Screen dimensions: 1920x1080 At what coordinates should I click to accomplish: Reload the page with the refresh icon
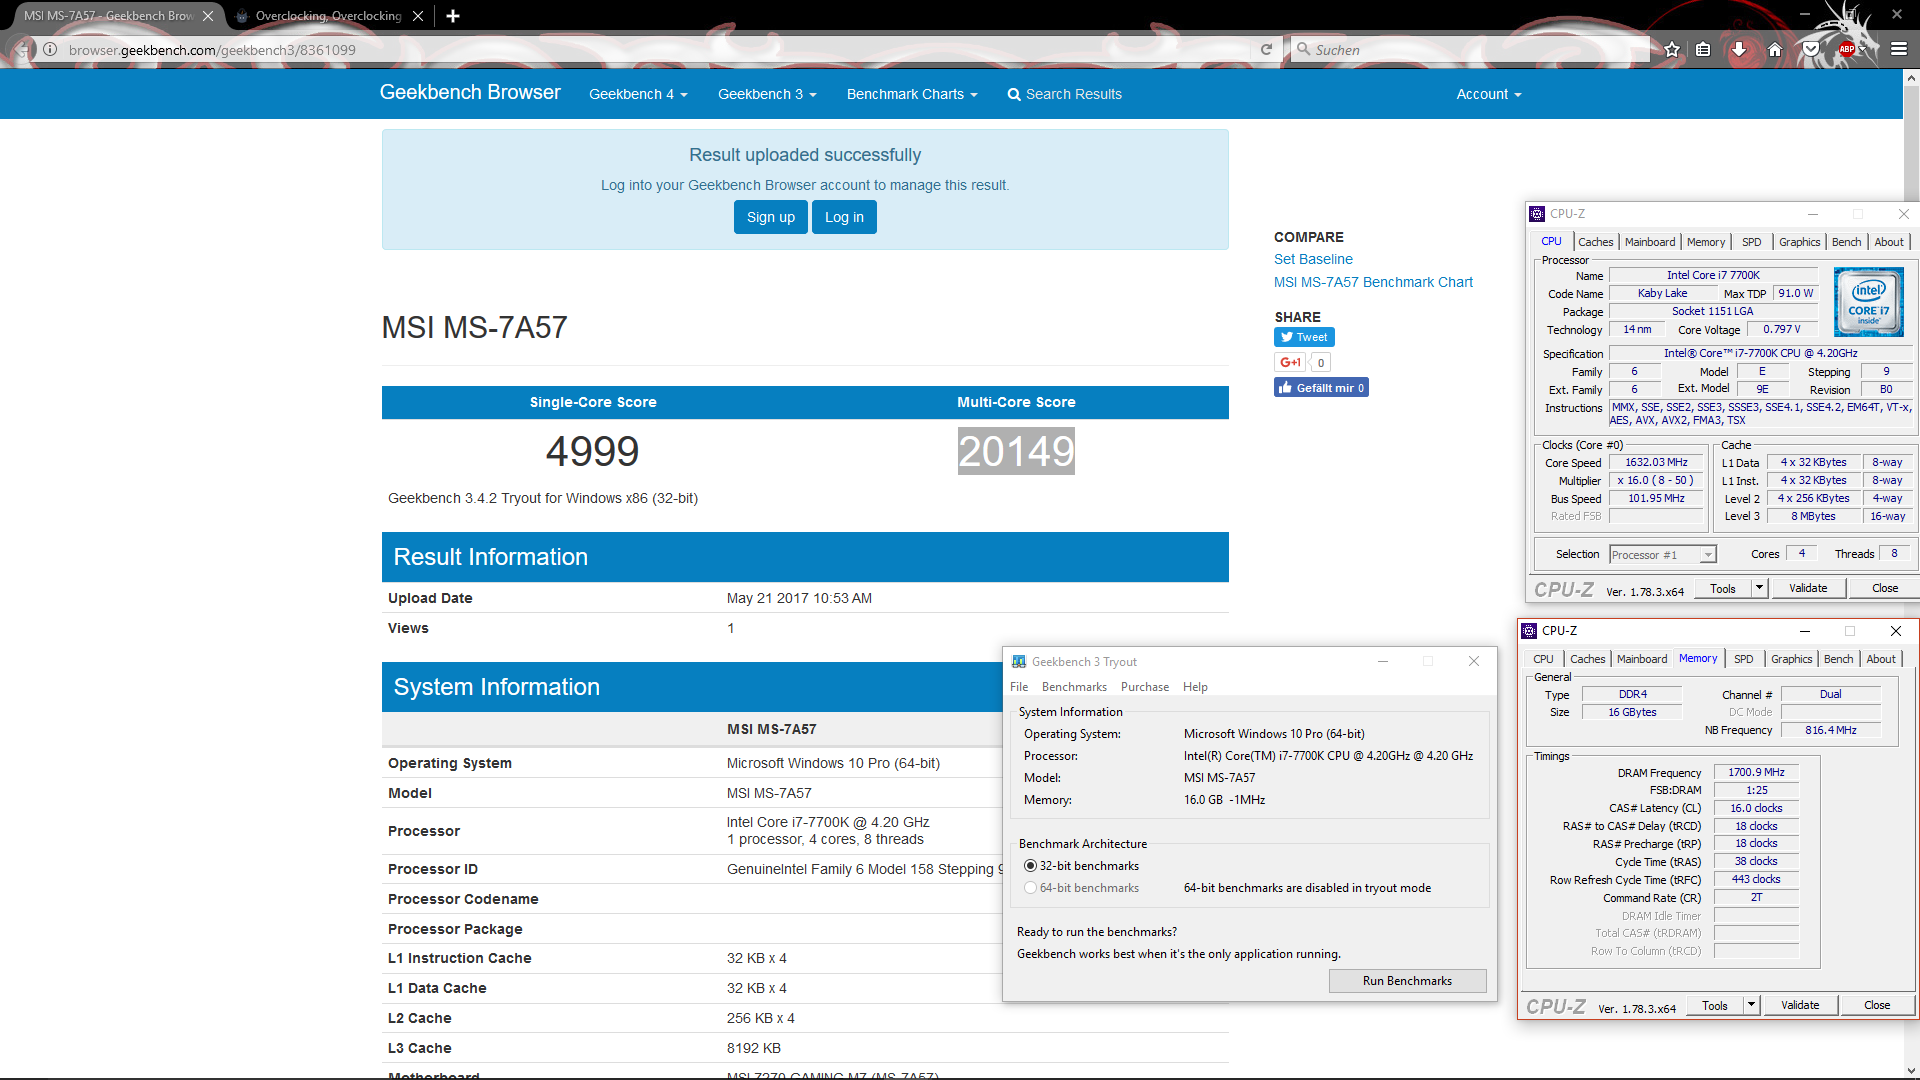point(1266,49)
